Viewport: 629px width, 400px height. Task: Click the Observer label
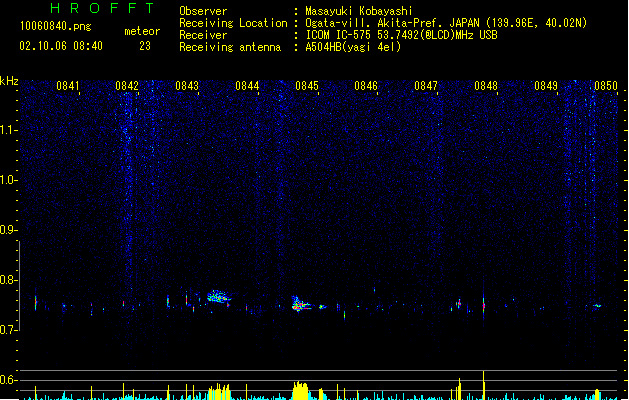tap(203, 11)
